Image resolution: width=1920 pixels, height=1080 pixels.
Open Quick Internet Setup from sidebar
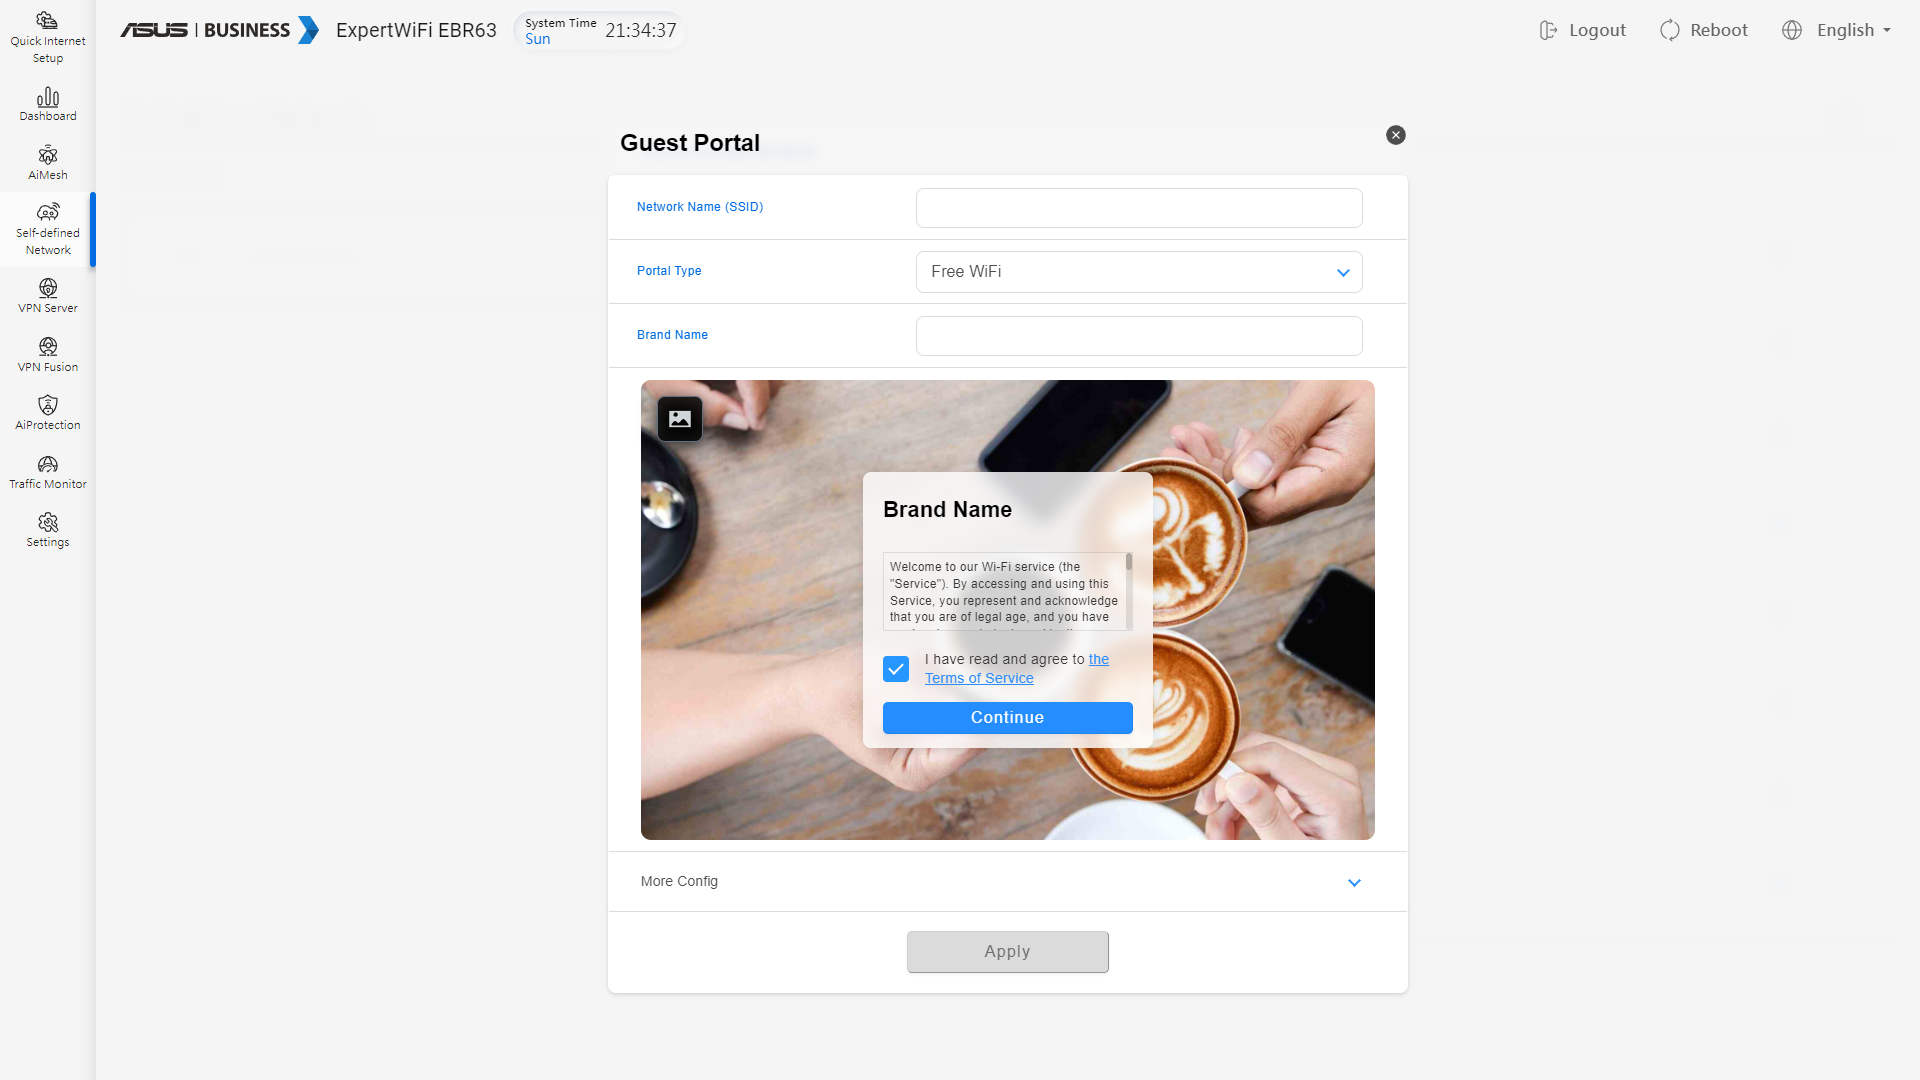(47, 37)
